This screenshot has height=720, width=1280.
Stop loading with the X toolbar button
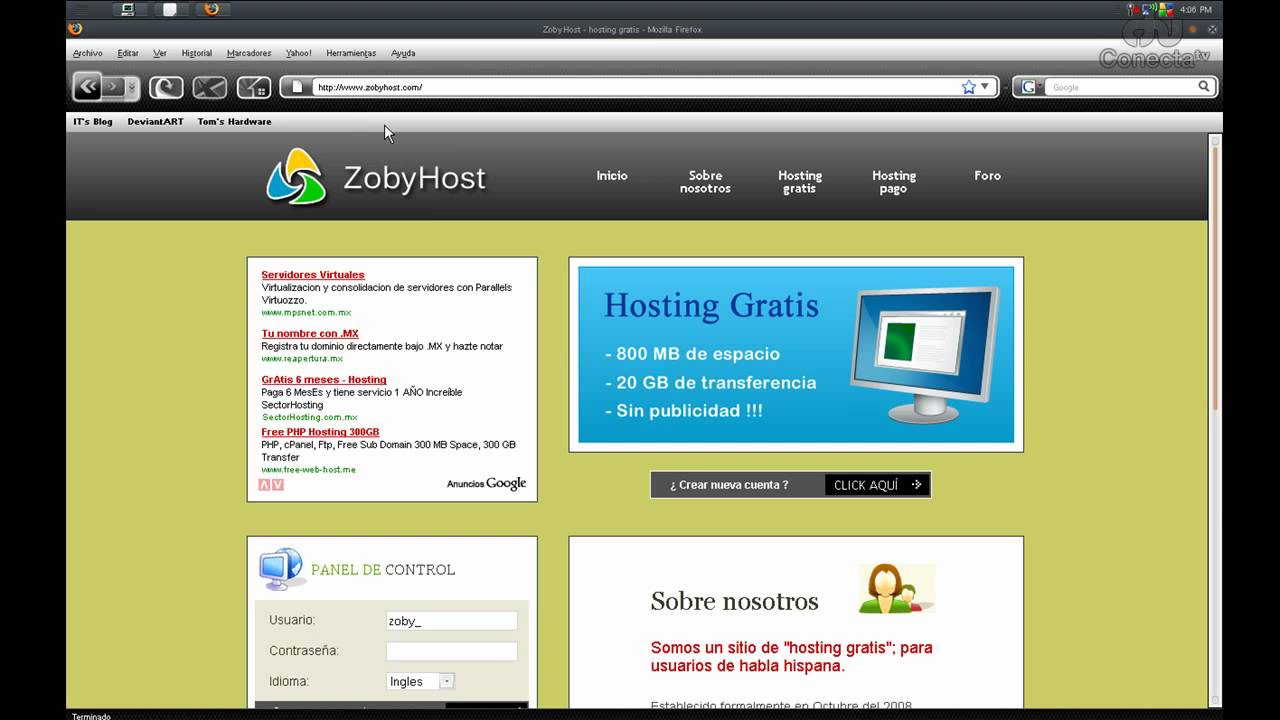click(x=210, y=87)
